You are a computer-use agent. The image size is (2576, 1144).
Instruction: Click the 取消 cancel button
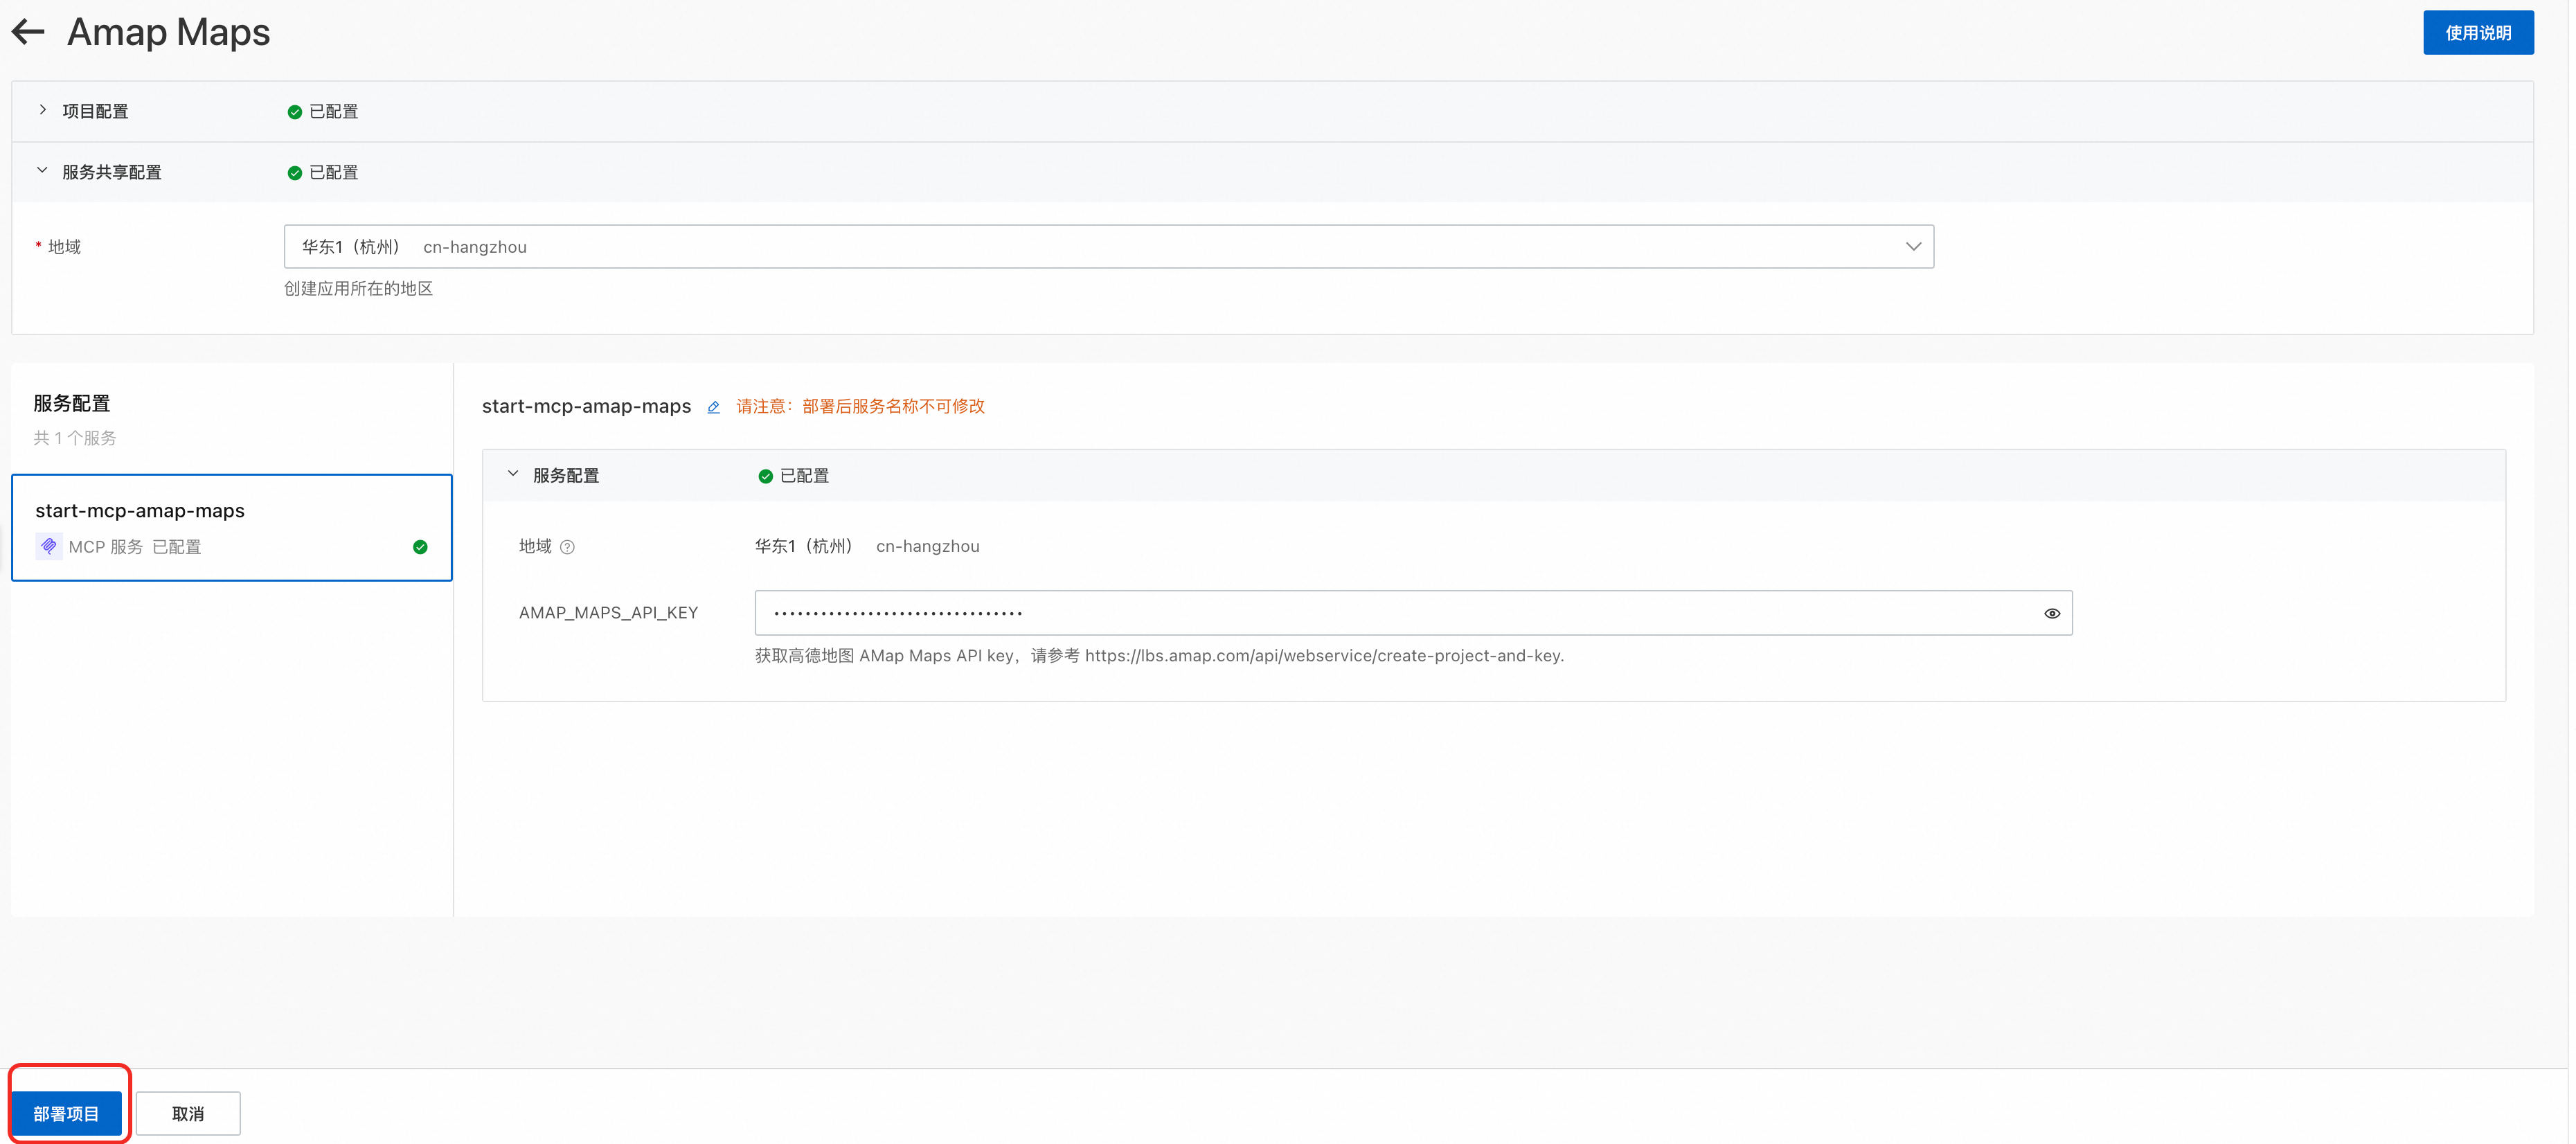pos(188,1113)
